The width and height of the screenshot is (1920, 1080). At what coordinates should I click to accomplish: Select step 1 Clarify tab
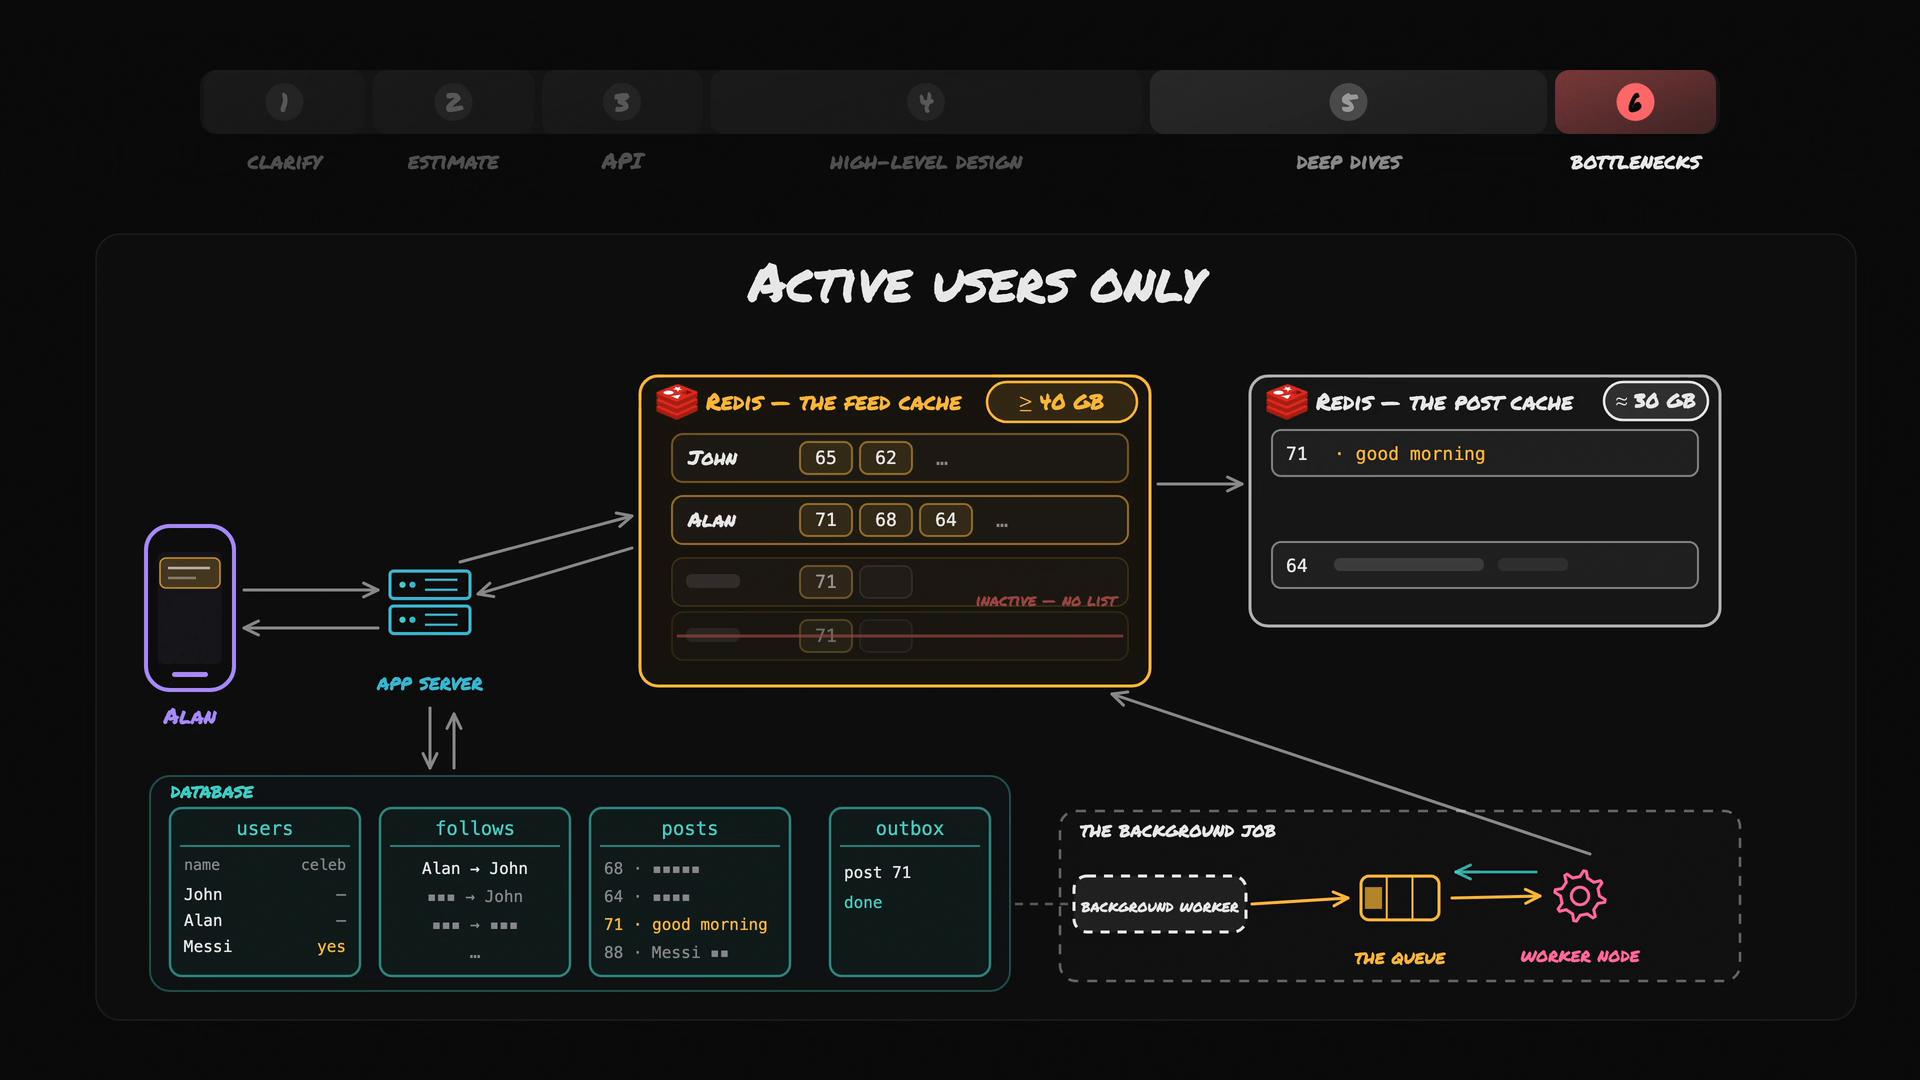(284, 102)
